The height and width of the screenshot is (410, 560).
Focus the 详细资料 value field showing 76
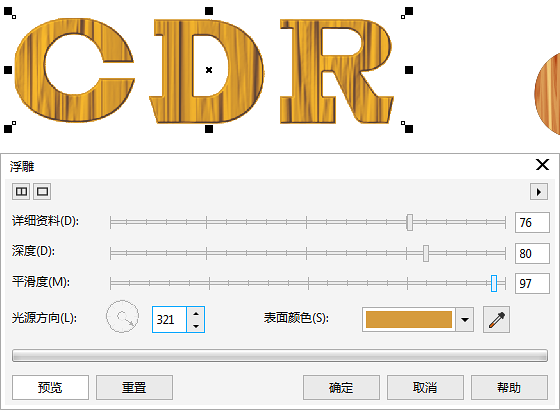pyautogui.click(x=532, y=222)
